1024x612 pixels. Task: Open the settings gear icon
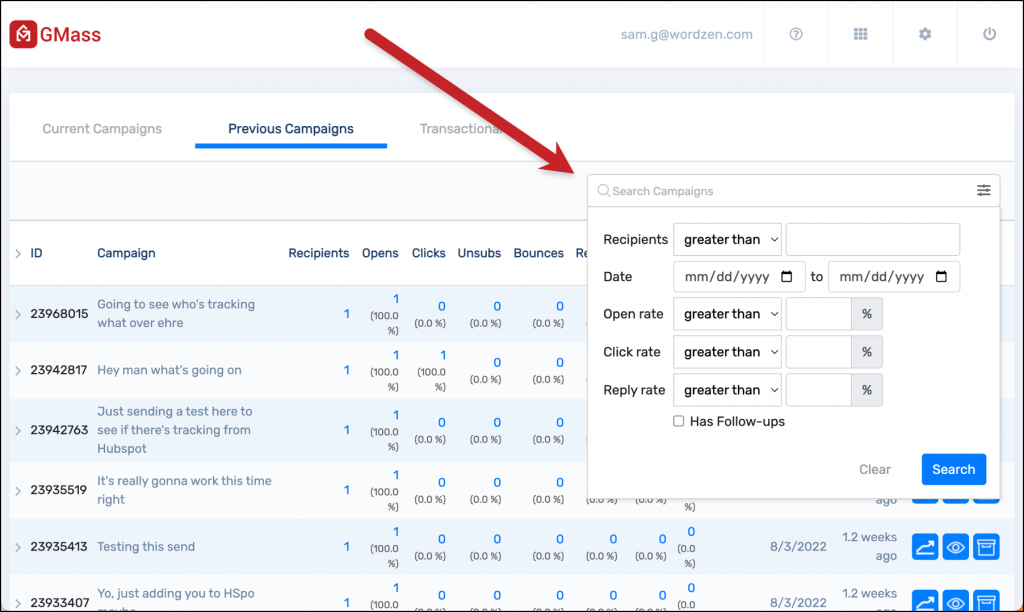[x=924, y=33]
